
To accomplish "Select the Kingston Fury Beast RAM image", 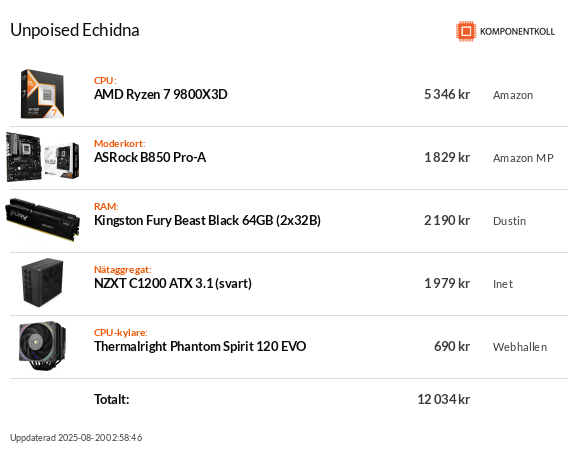I will (43, 220).
